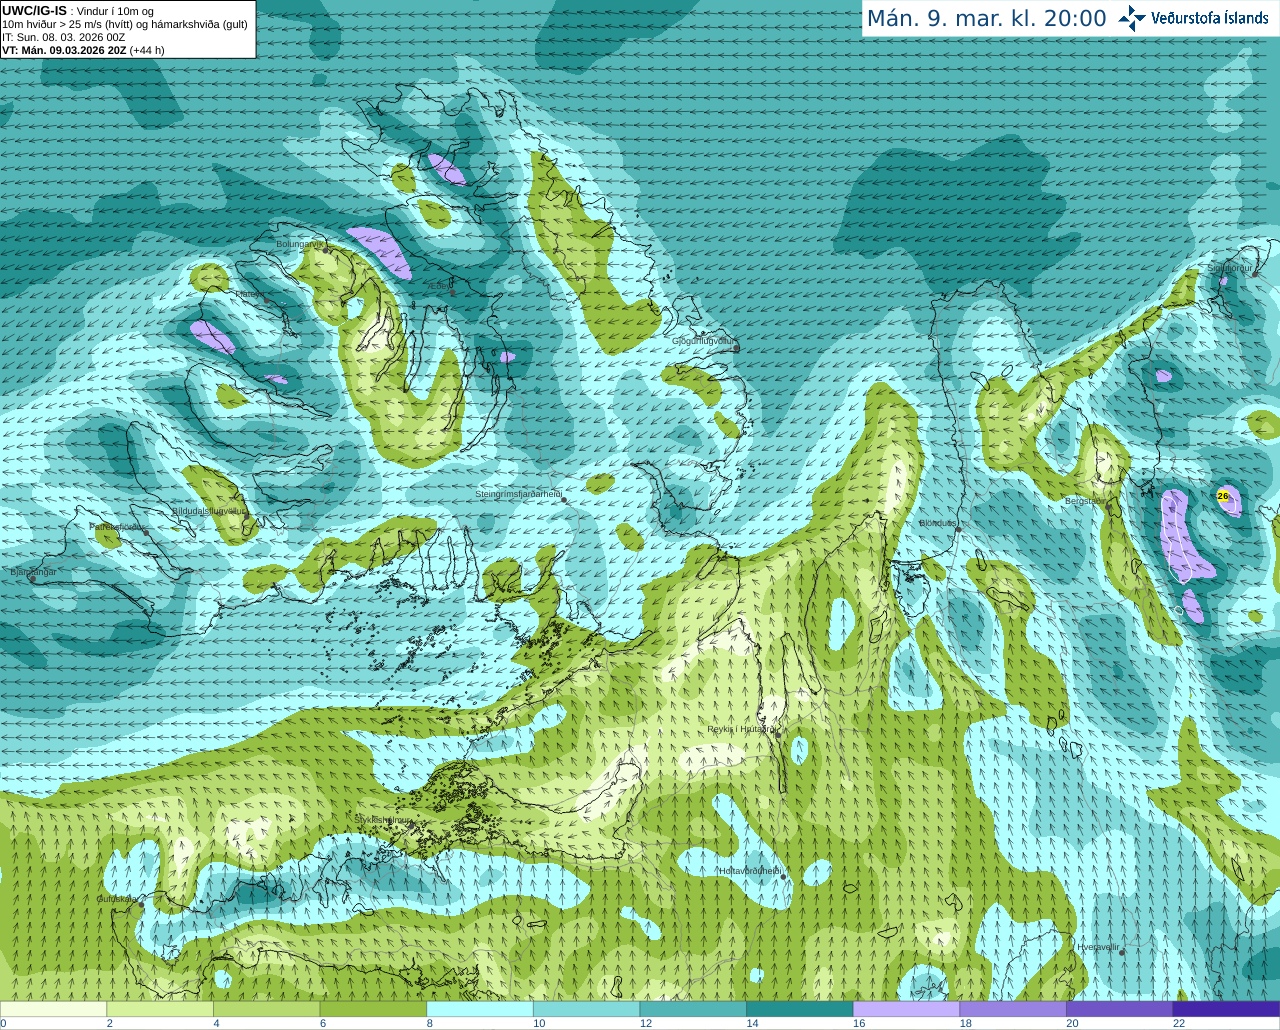
Task: Click the Patreksfjörður station label
Action: 118,526
